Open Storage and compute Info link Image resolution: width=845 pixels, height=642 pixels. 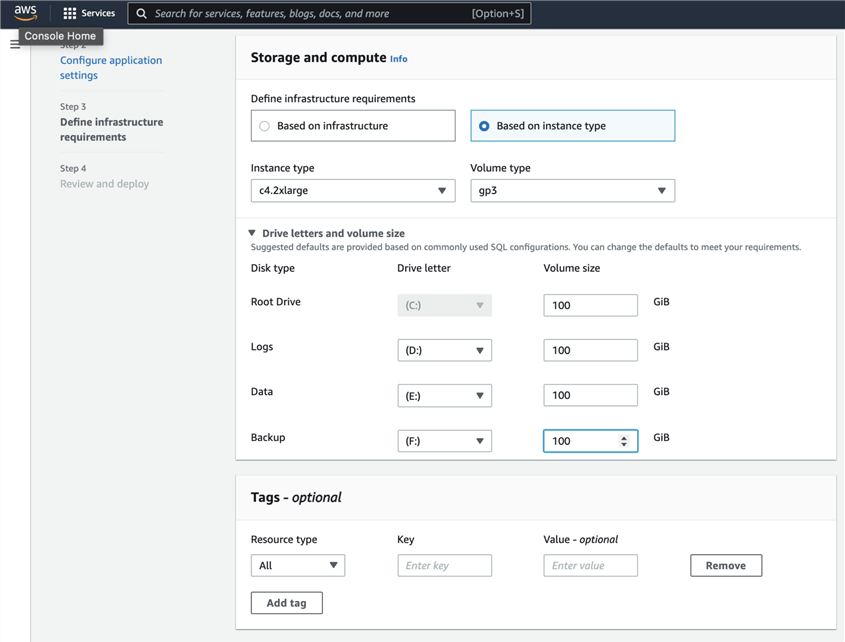coord(398,59)
